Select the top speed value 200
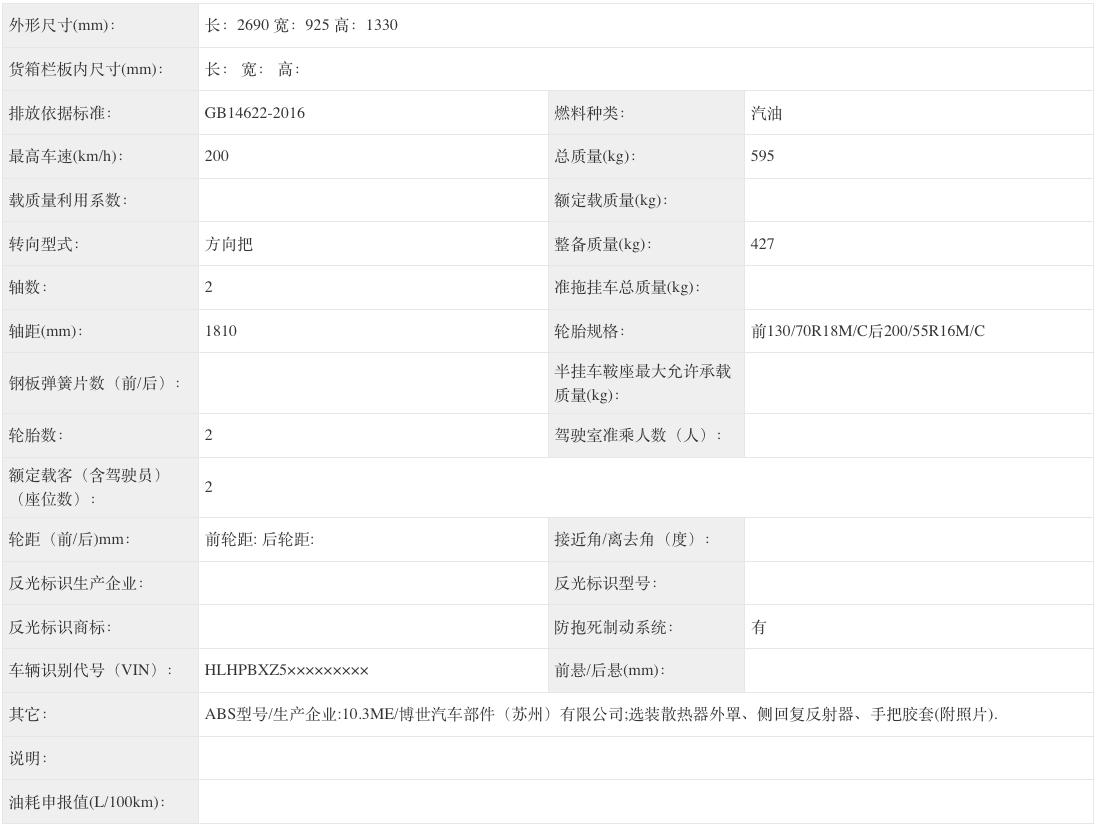1100x833 pixels. [217, 156]
